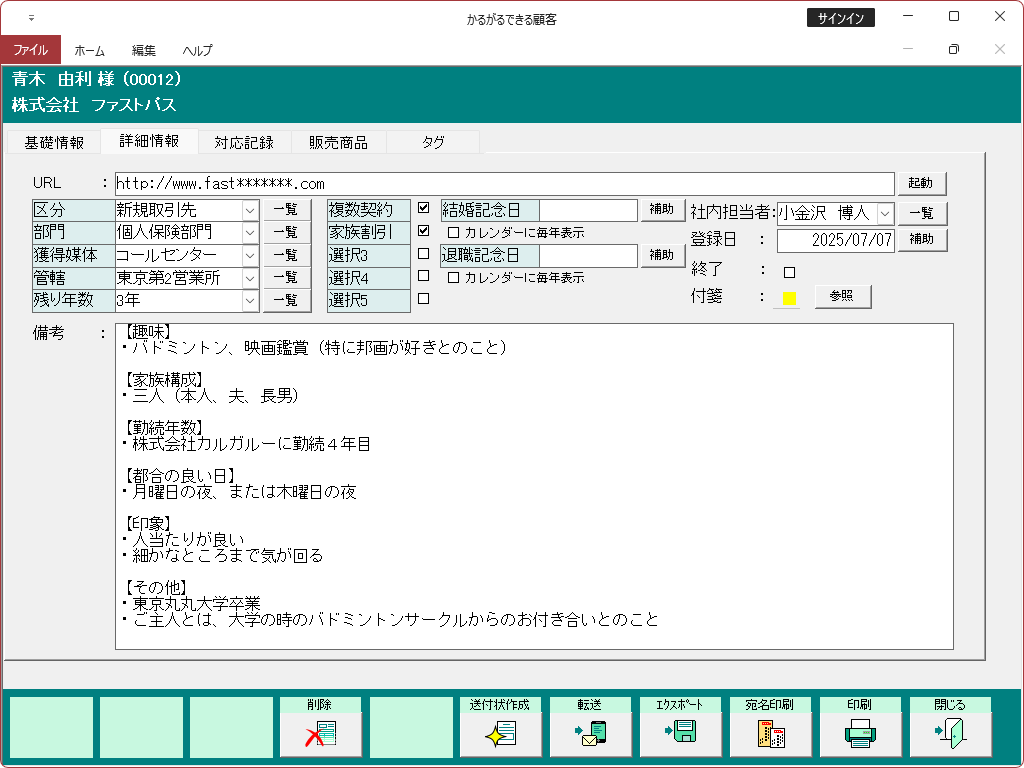This screenshot has width=1024, height=768.
Task: Open 宛名印刷 address print icon
Action: click(x=770, y=734)
